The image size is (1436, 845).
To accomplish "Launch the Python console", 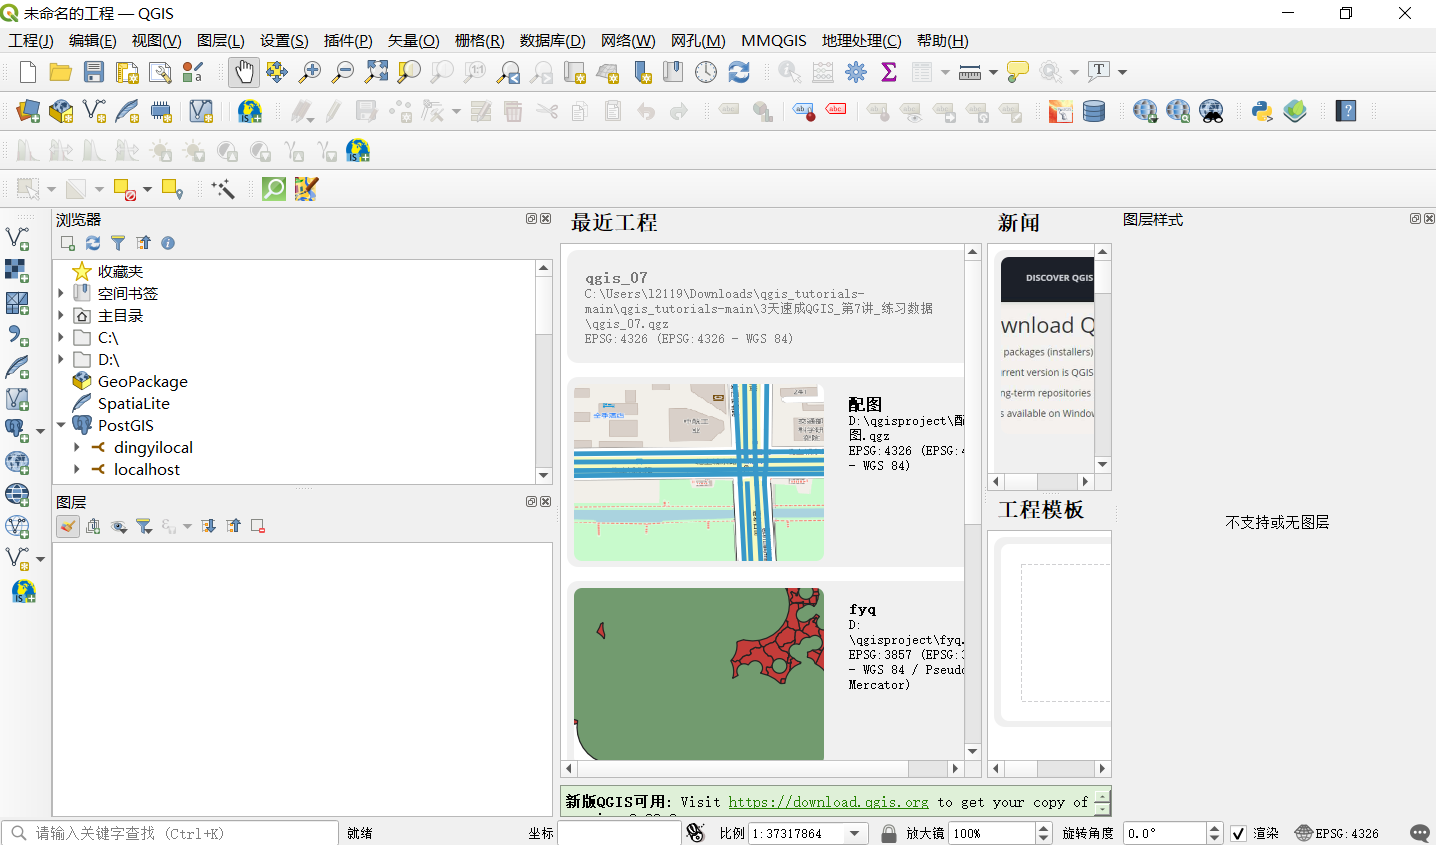I will pos(1263,111).
